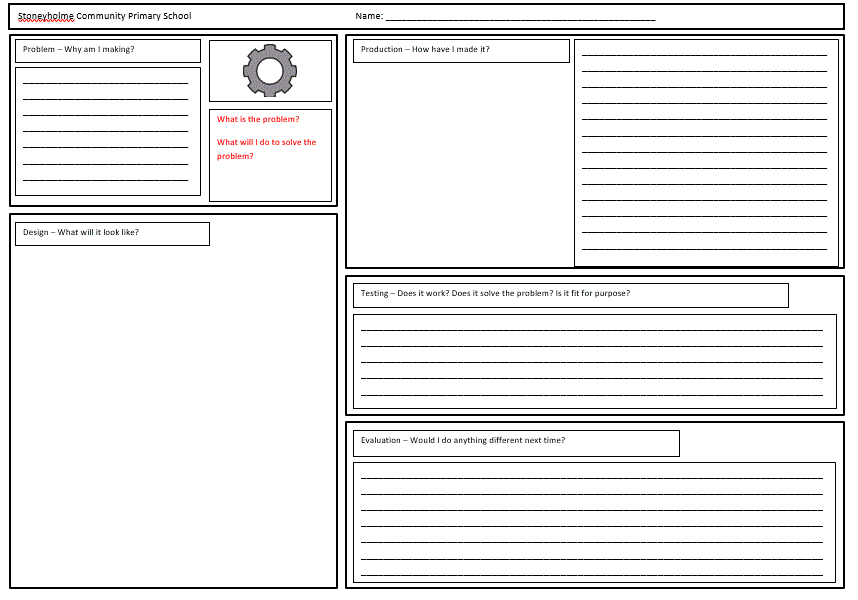Click the last line in Evaluation writing box
This screenshot has height=600, width=858.
(592, 574)
